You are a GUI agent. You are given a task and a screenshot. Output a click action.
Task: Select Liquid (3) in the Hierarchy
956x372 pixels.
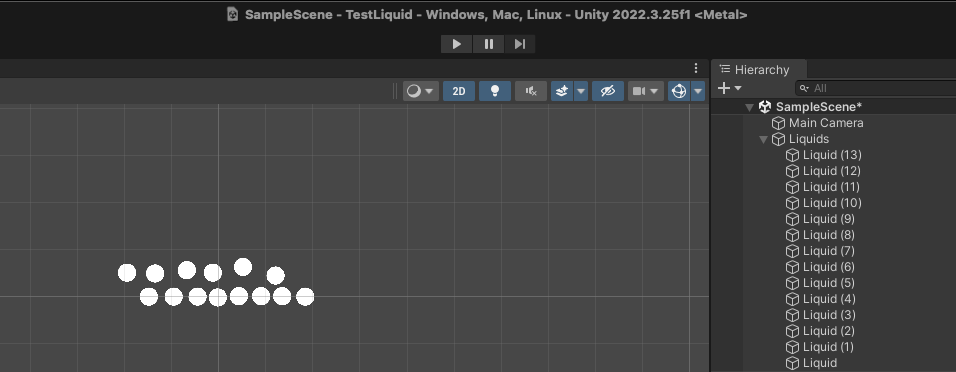(x=829, y=315)
